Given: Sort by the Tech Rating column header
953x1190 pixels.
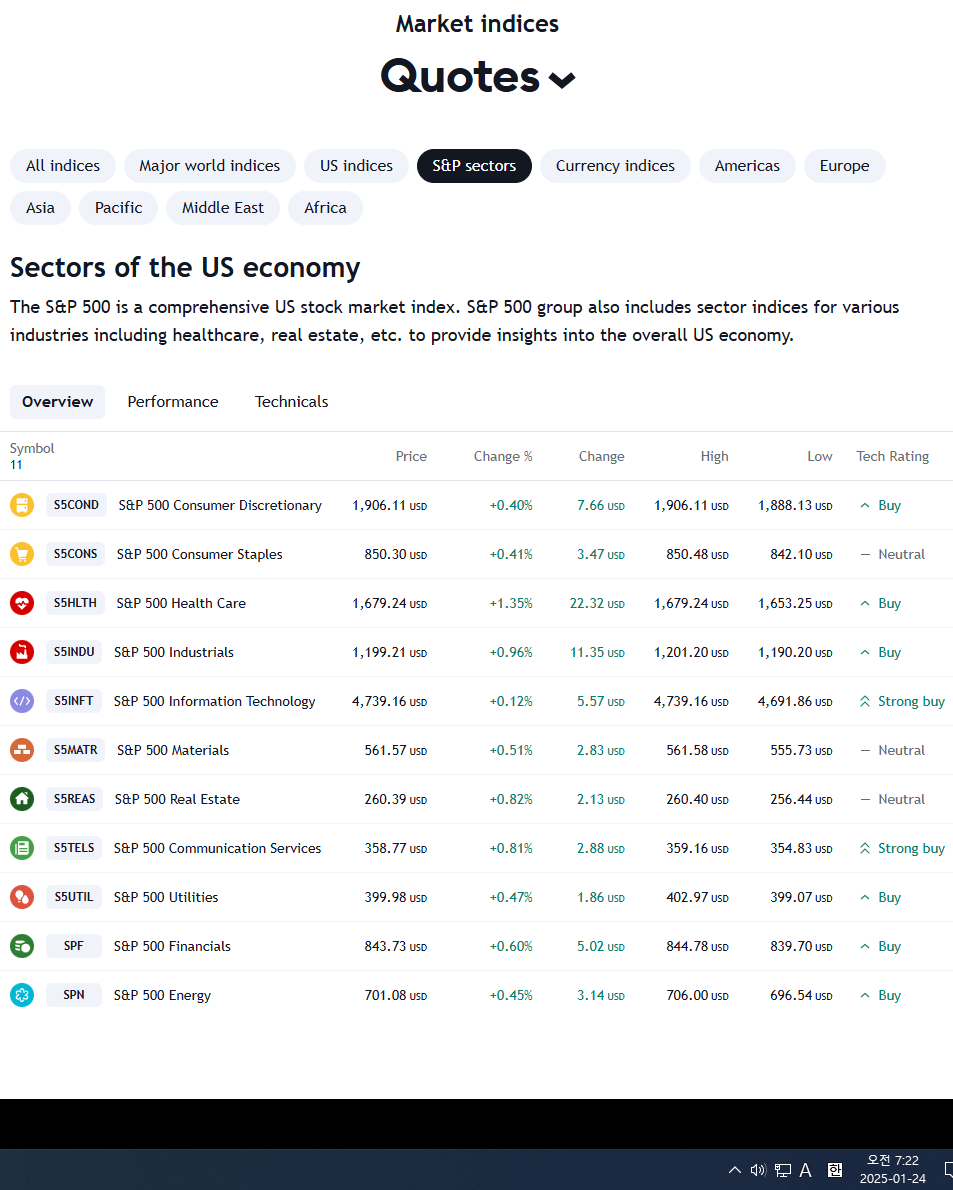Looking at the screenshot, I should (893, 456).
